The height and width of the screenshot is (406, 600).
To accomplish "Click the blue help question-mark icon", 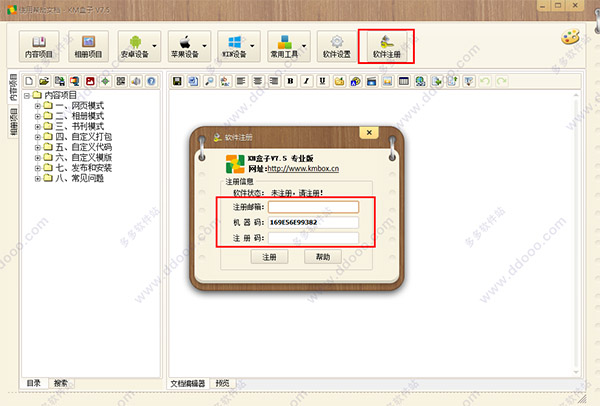I will [152, 81].
